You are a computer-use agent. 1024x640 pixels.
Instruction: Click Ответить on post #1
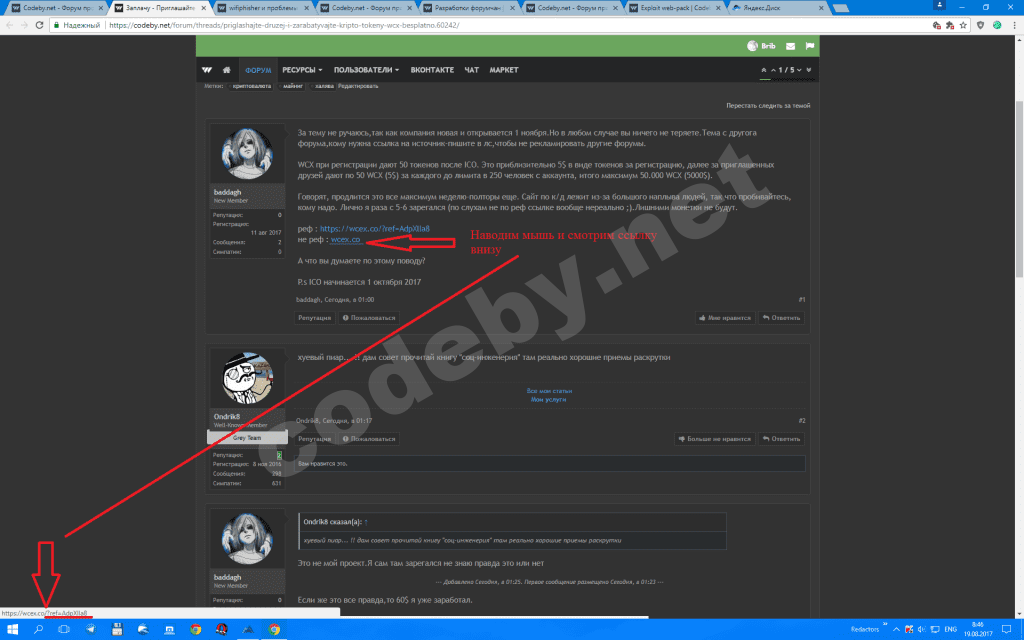[x=781, y=318]
